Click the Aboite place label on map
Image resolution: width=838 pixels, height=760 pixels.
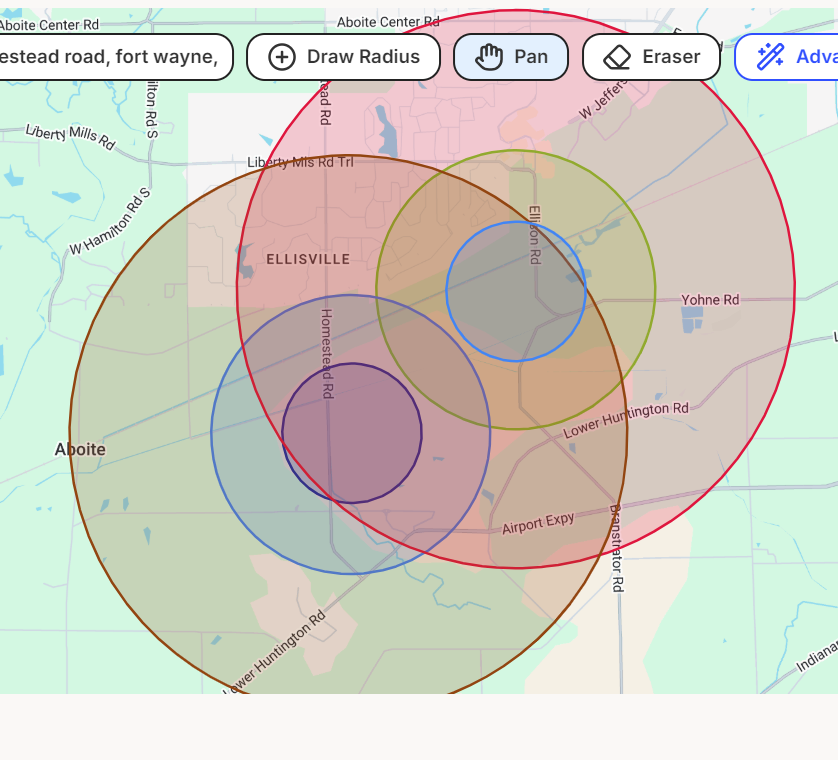pyautogui.click(x=80, y=450)
